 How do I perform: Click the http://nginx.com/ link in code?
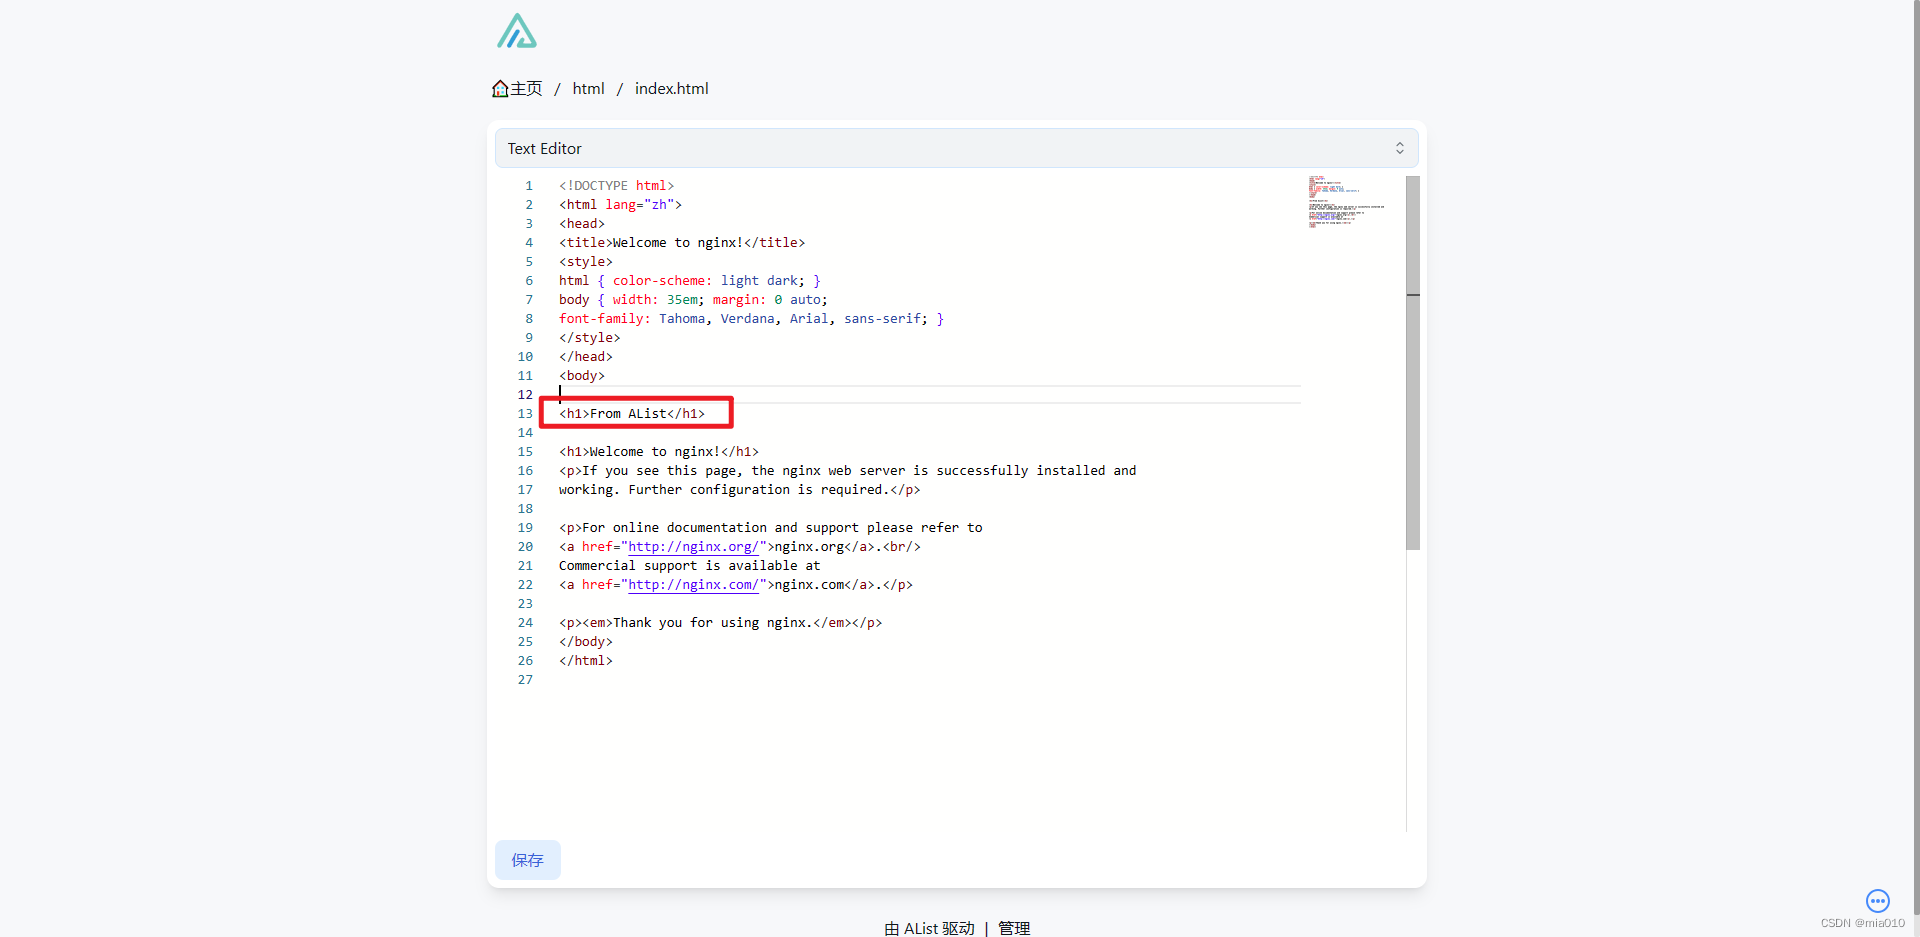pos(693,585)
